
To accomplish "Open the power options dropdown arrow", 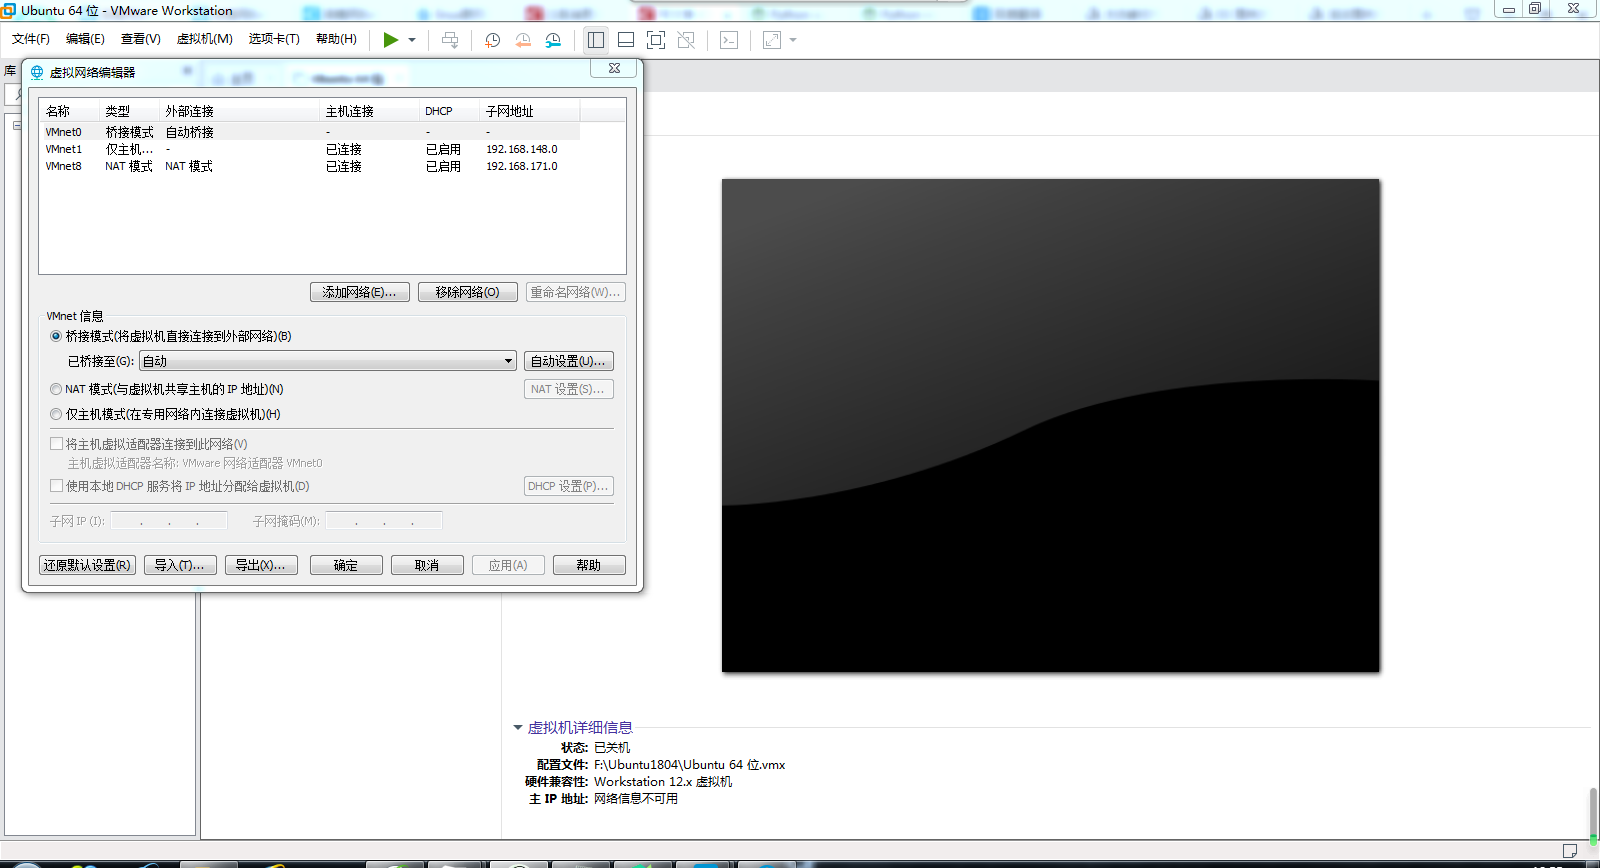I will [412, 40].
